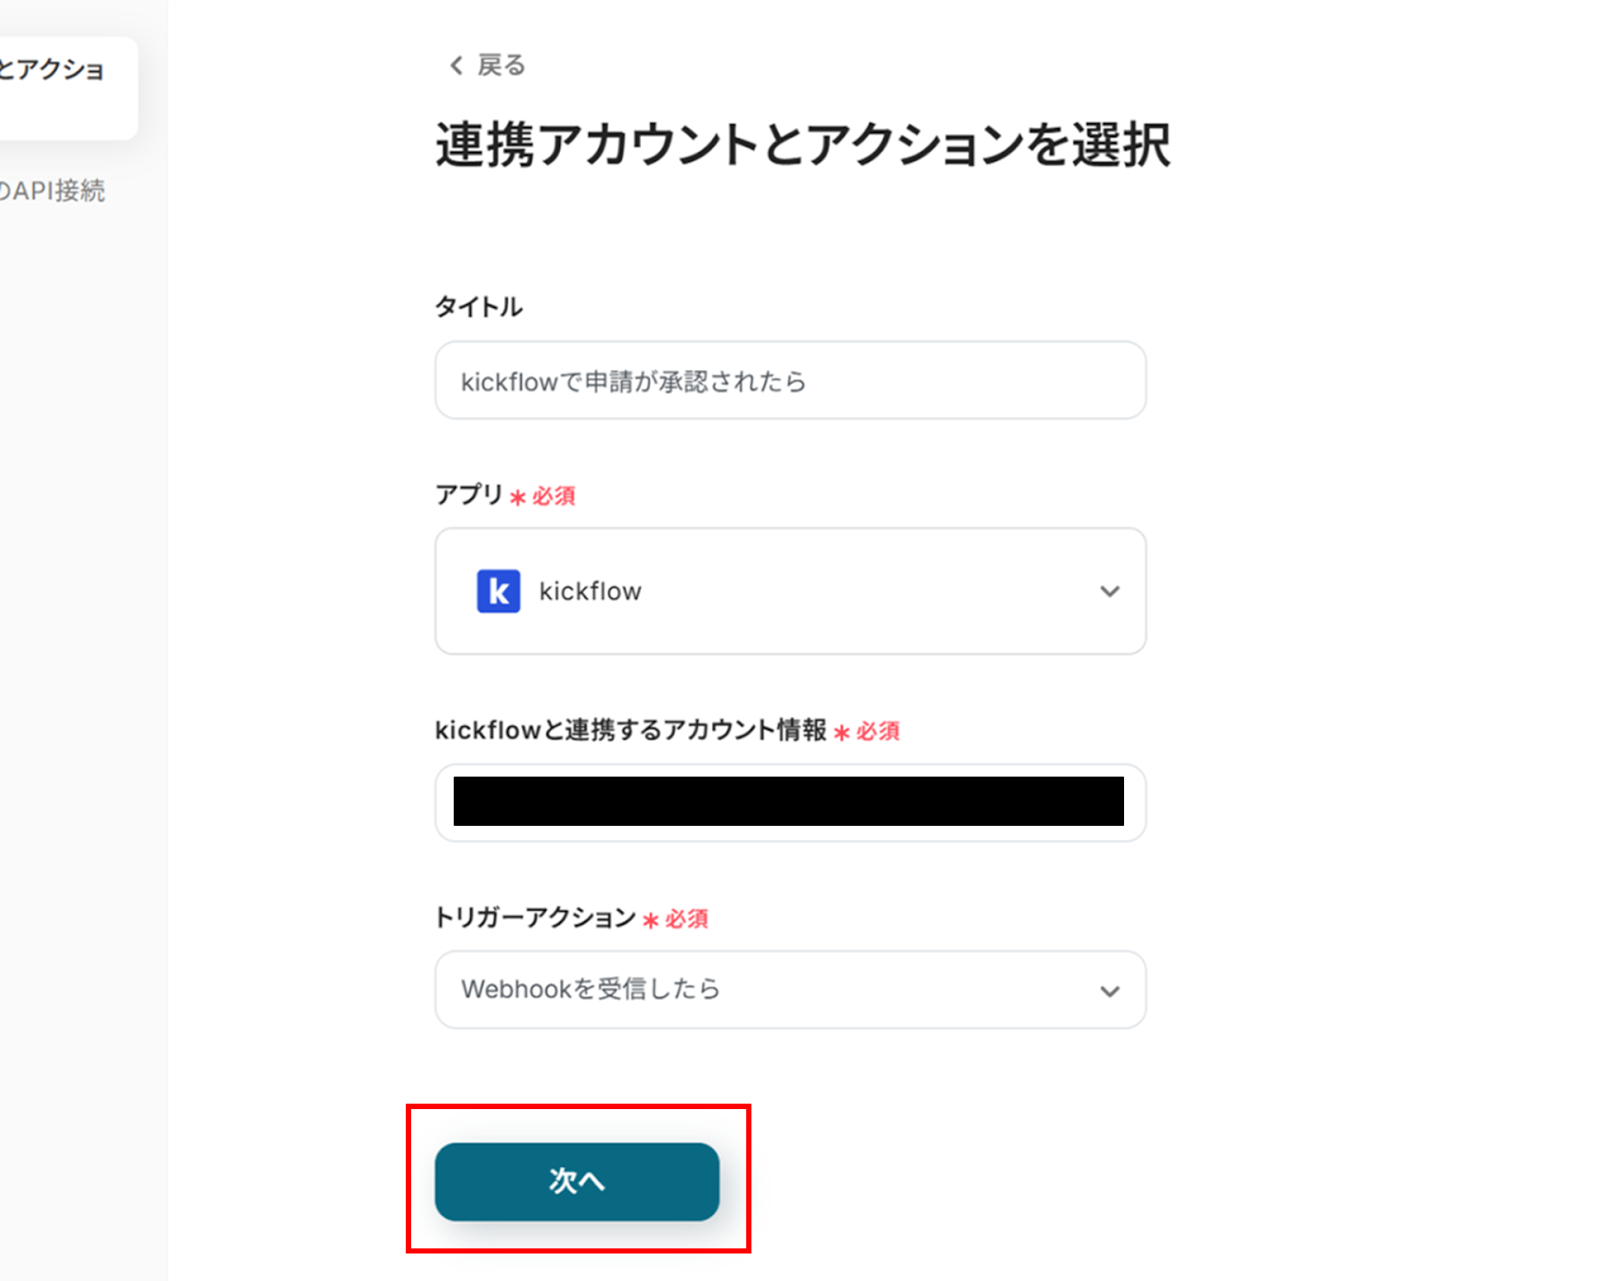Click the 必須 marker beside アプリ
Viewport: 1600px width, 1281px height.
point(553,497)
